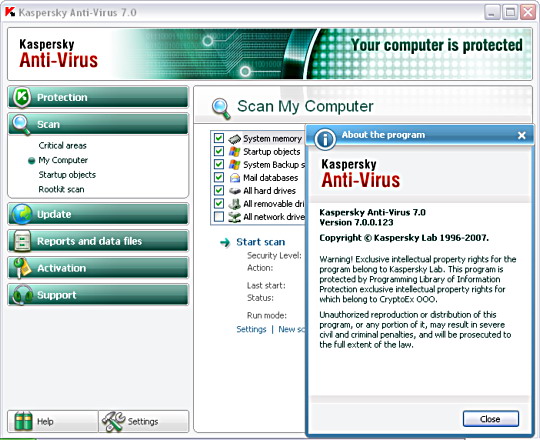This screenshot has width=540, height=440.
Task: Click the Help books icon
Action: pyautogui.click(x=23, y=421)
